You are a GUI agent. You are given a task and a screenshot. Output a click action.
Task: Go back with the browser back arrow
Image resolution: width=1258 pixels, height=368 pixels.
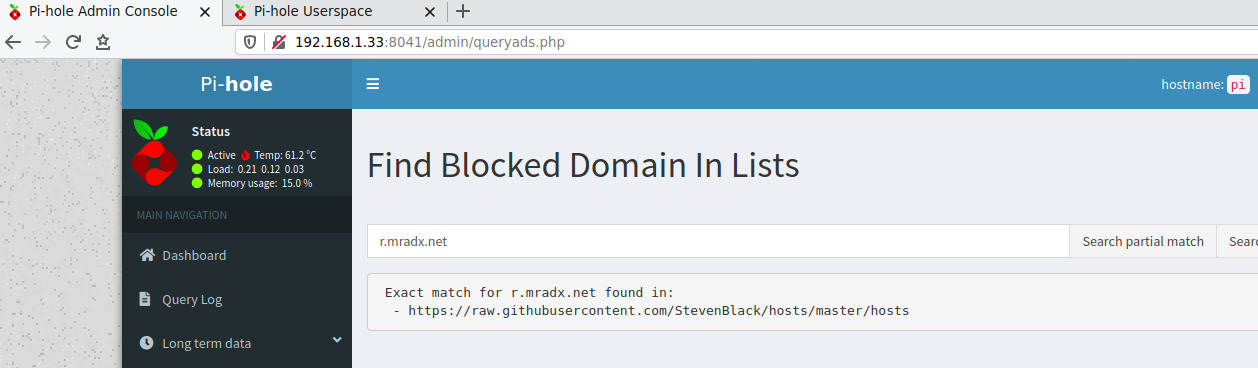tap(13, 42)
